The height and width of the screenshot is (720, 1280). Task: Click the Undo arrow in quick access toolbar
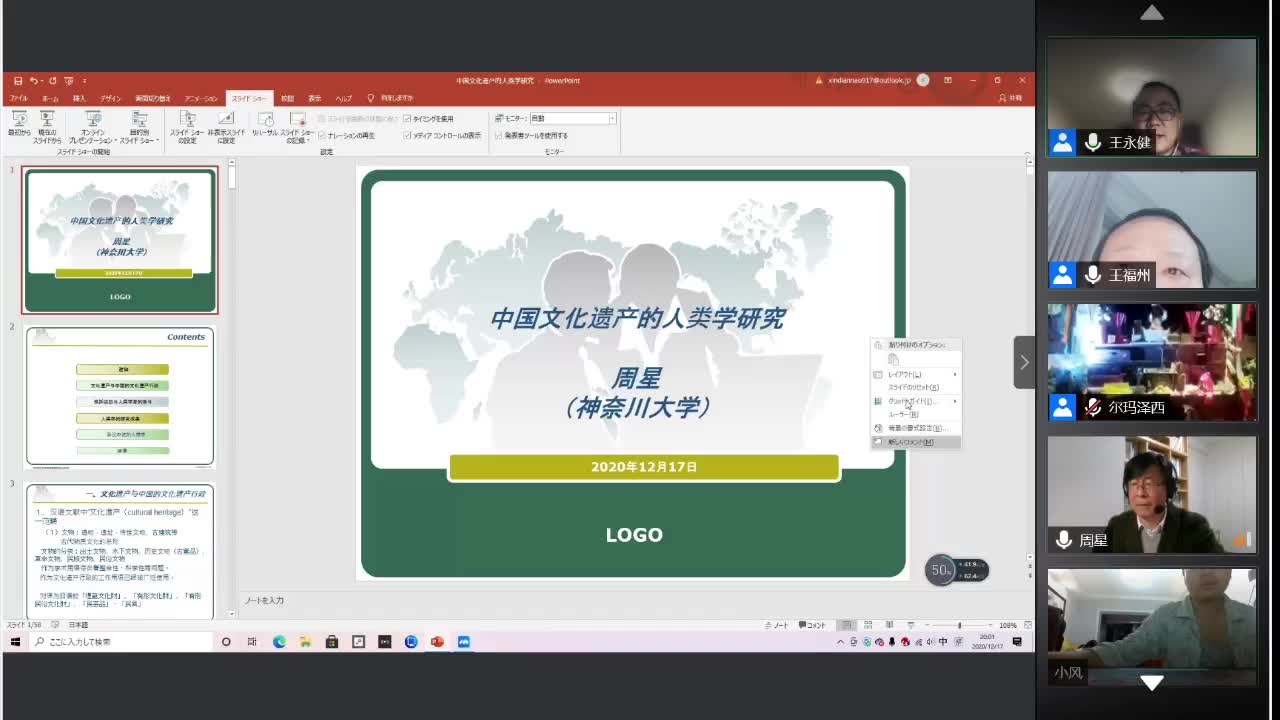pyautogui.click(x=33, y=81)
